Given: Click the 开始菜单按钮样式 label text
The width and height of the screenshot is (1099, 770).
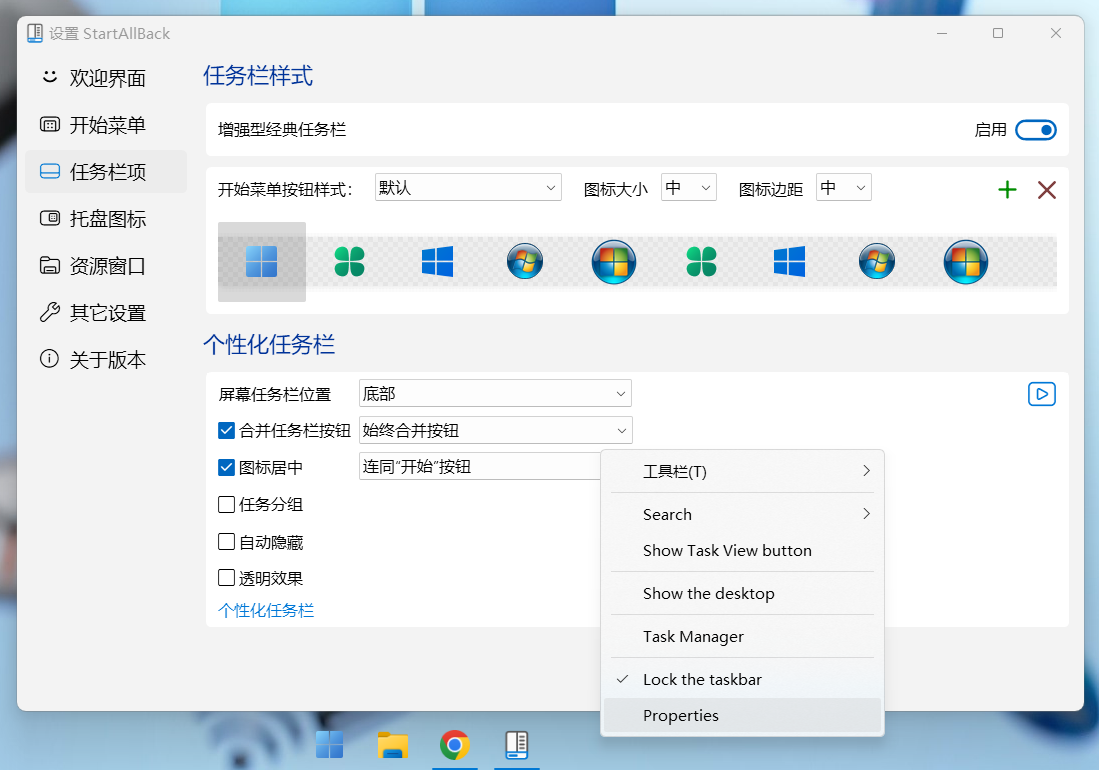Looking at the screenshot, I should coord(285,189).
